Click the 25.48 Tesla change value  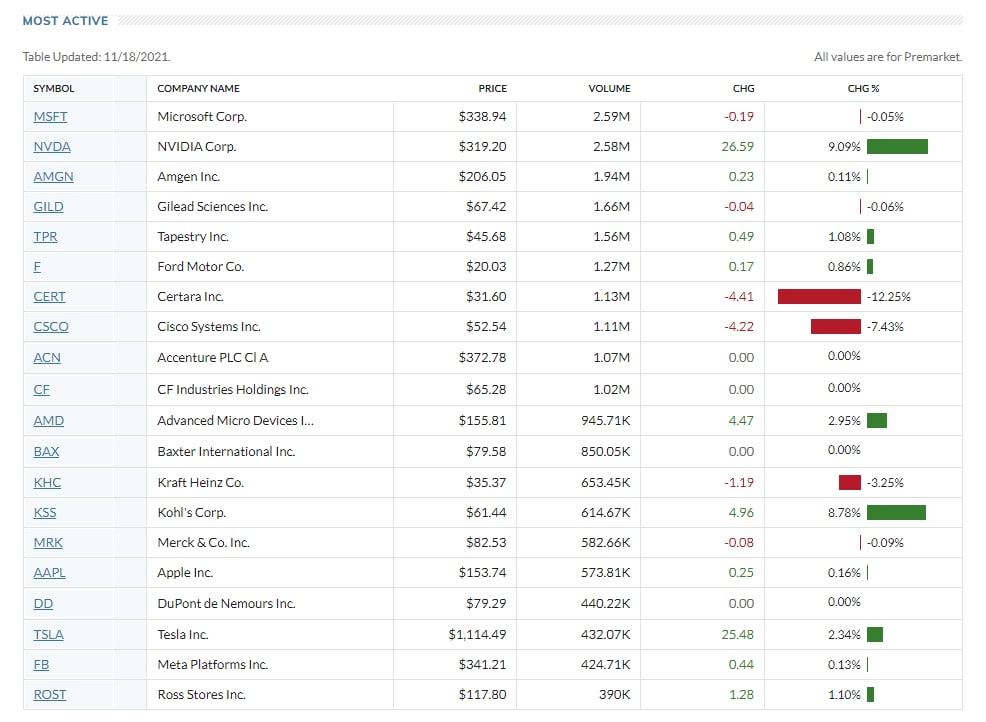click(738, 635)
